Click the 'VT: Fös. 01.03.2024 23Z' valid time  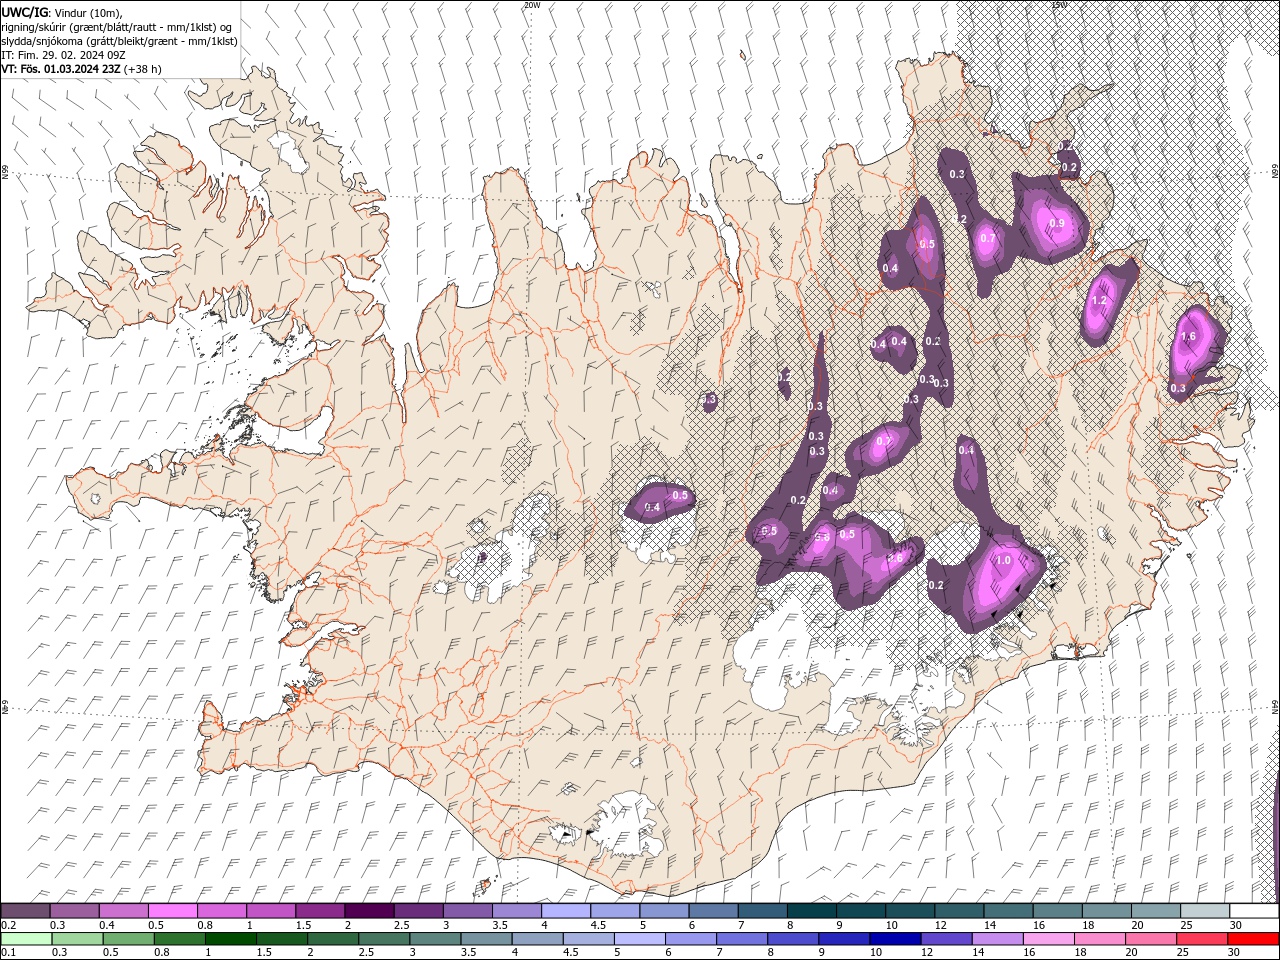(61, 69)
